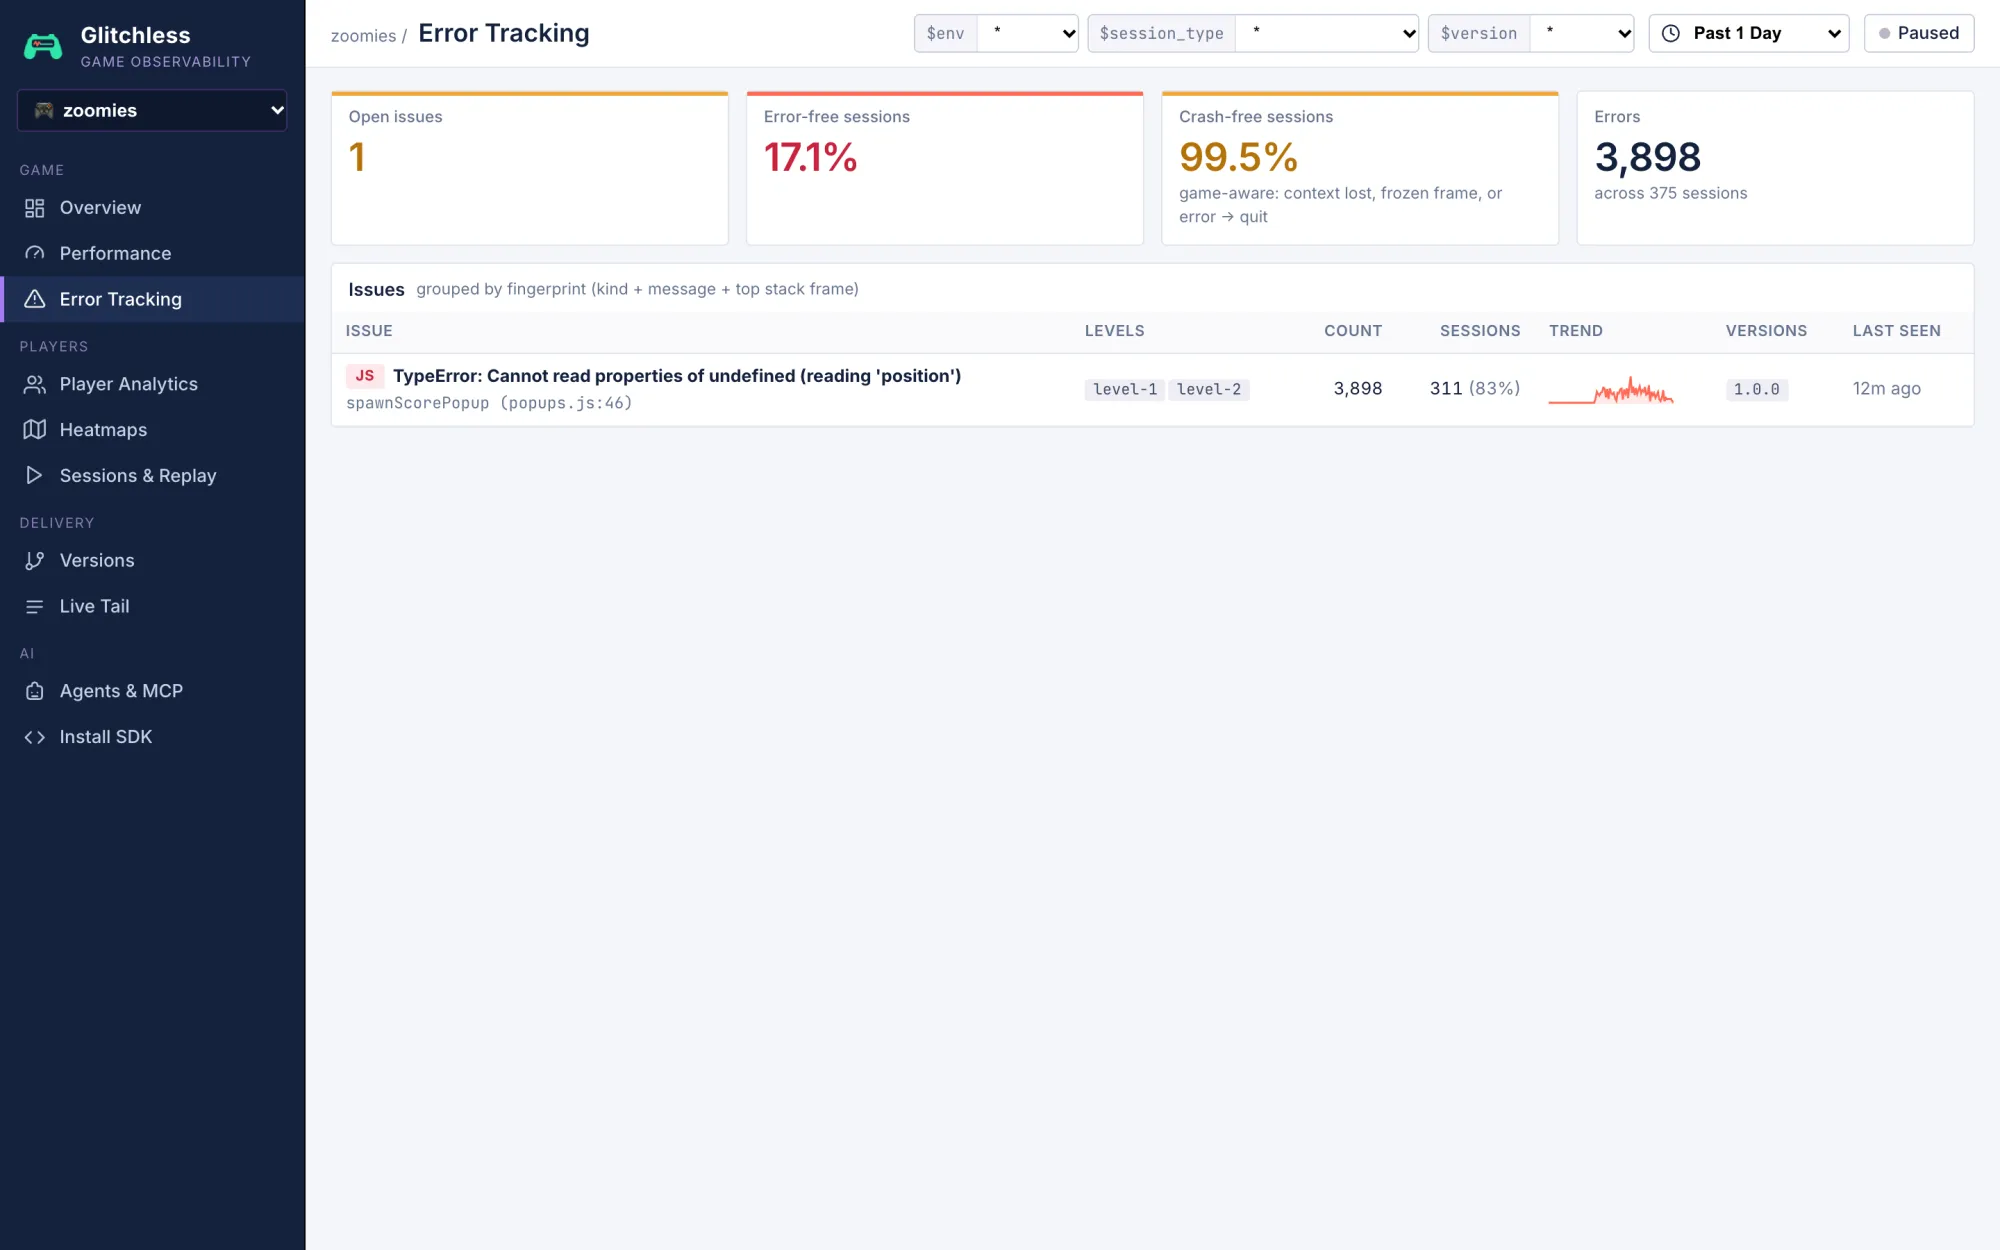
Task: Click the Live Tail lines icon
Action: [35, 607]
